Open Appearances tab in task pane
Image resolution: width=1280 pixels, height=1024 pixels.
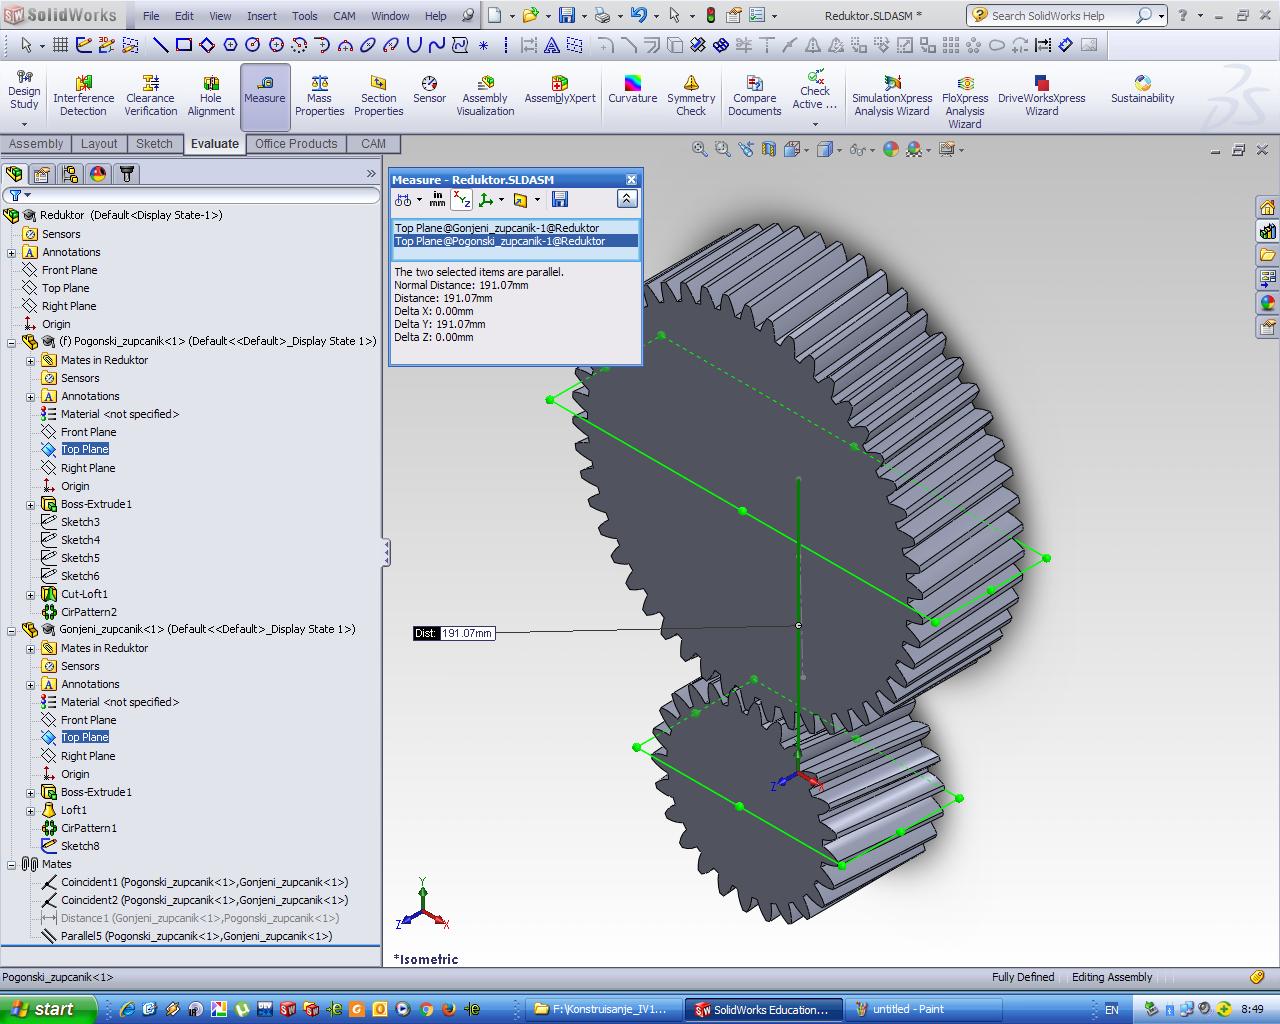[1268, 303]
